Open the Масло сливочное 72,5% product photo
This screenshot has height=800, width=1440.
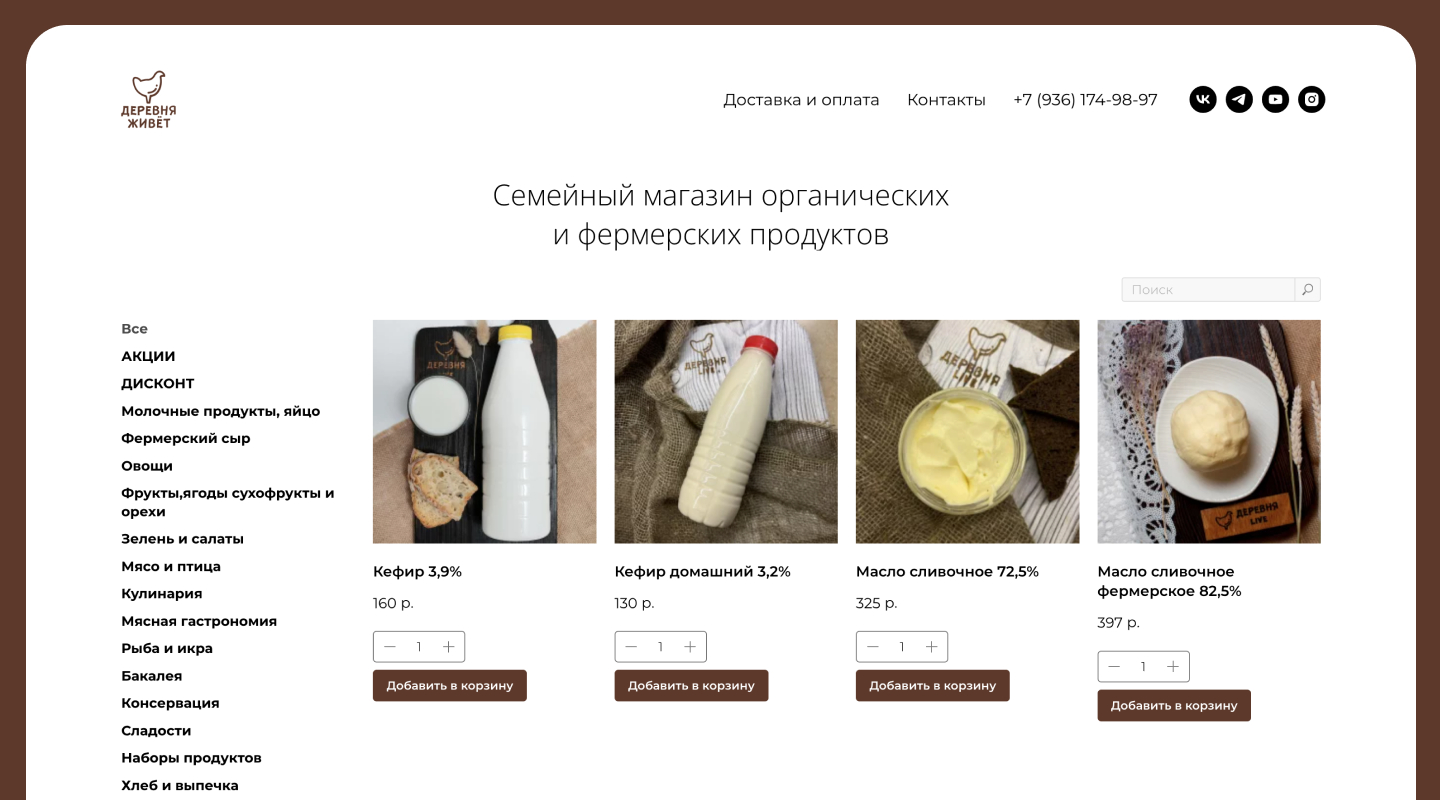coord(967,432)
